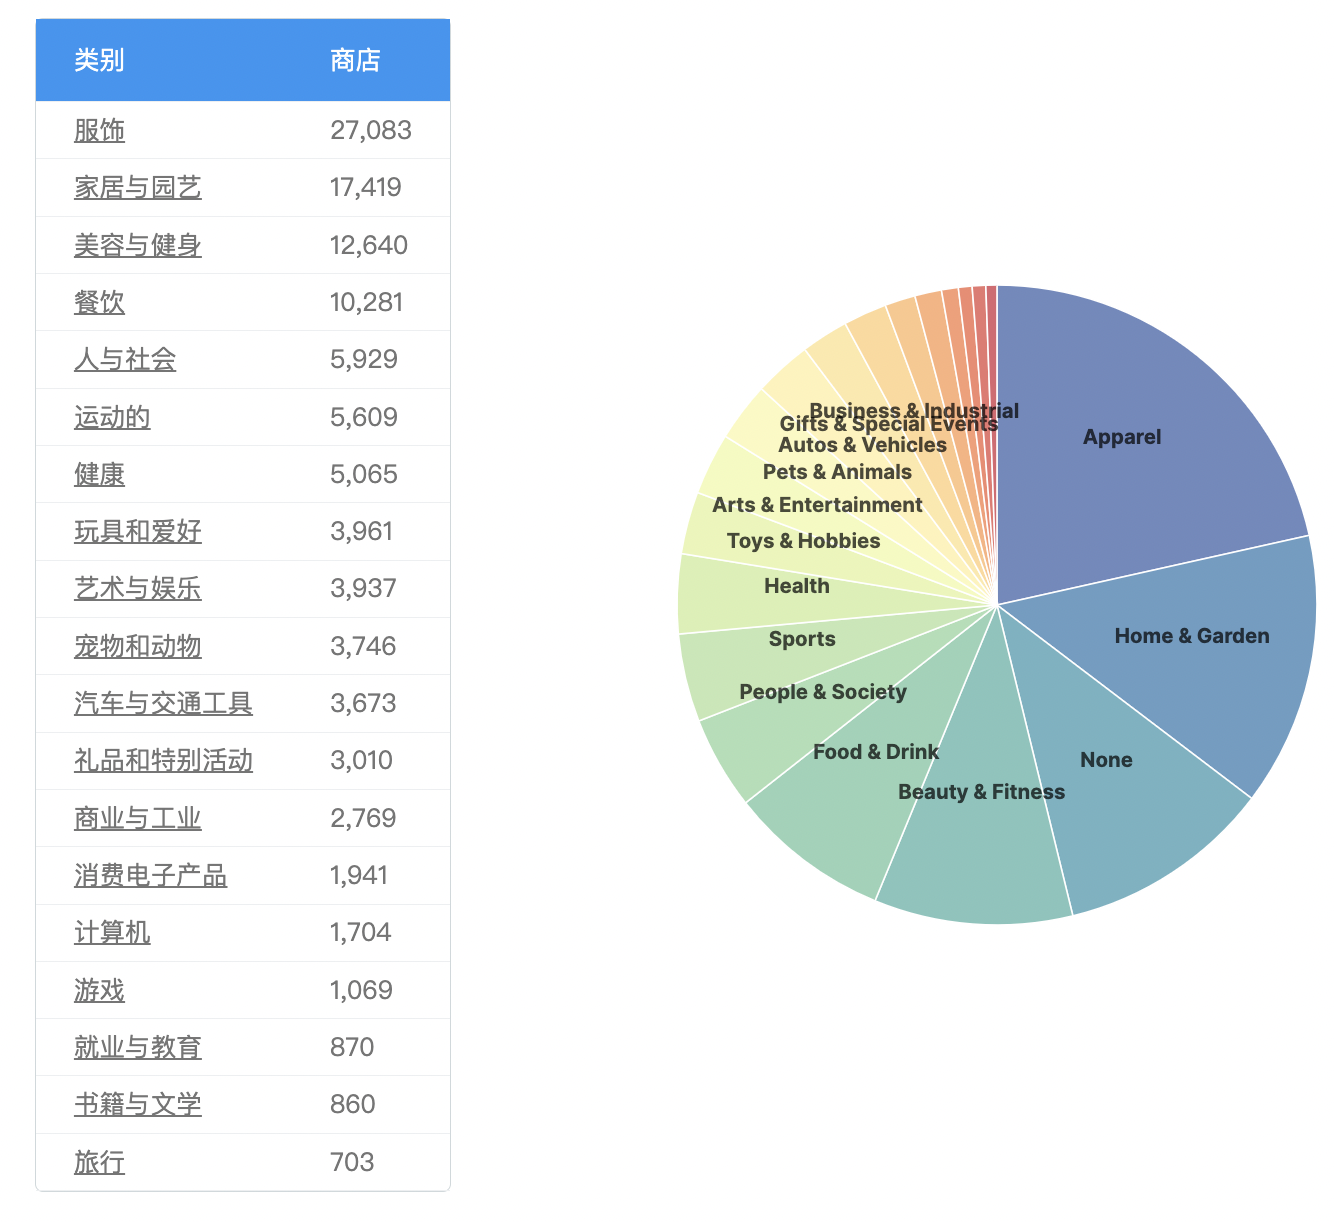Click the Arts & Entertainment pie slice label
This screenshot has width=1334, height=1222.
(817, 505)
